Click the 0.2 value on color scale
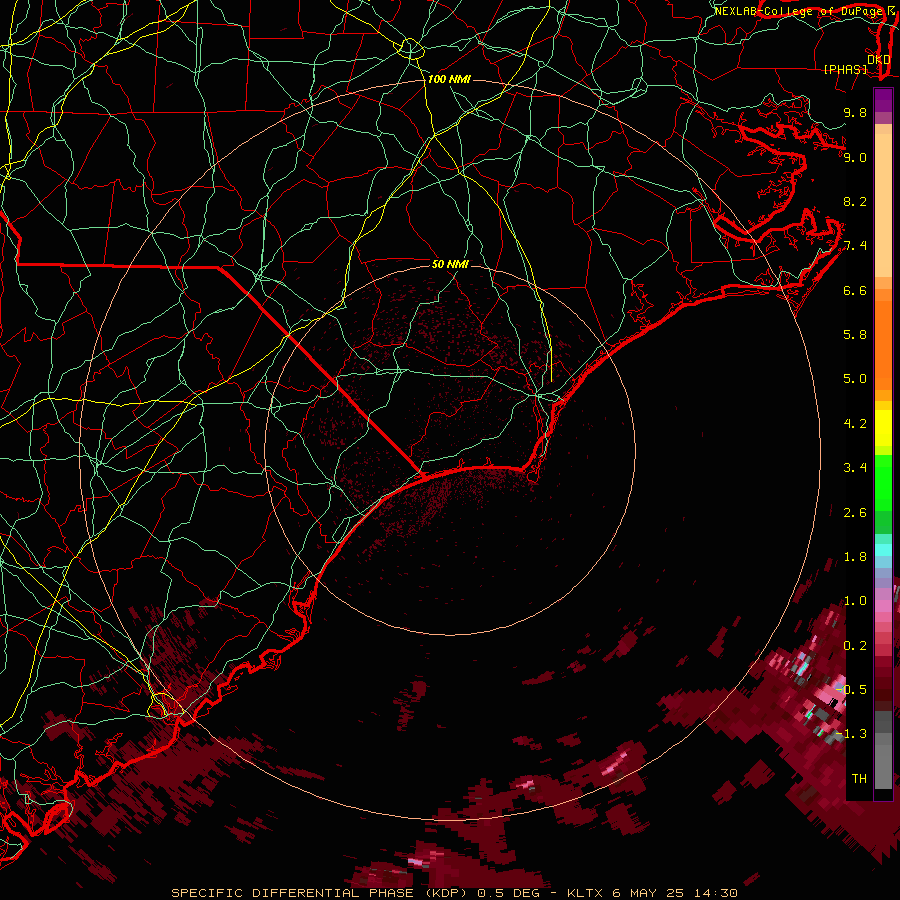Viewport: 900px width, 900px height. pyautogui.click(x=855, y=646)
